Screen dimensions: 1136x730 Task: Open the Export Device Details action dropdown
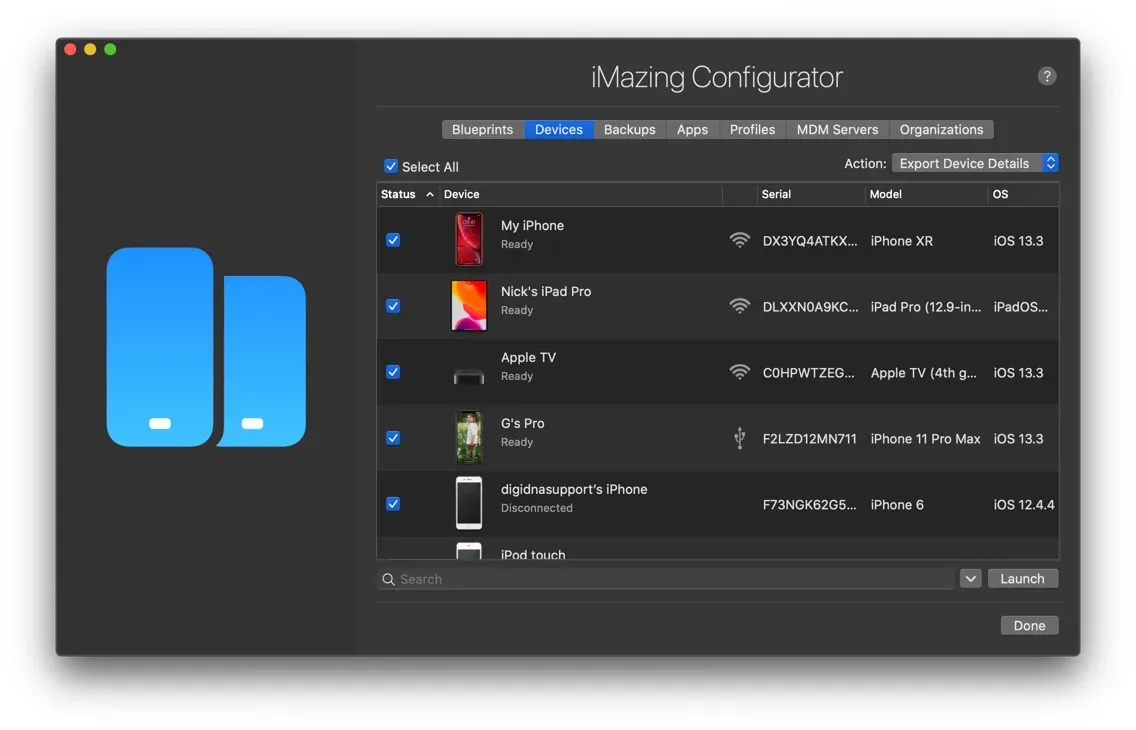tap(975, 162)
